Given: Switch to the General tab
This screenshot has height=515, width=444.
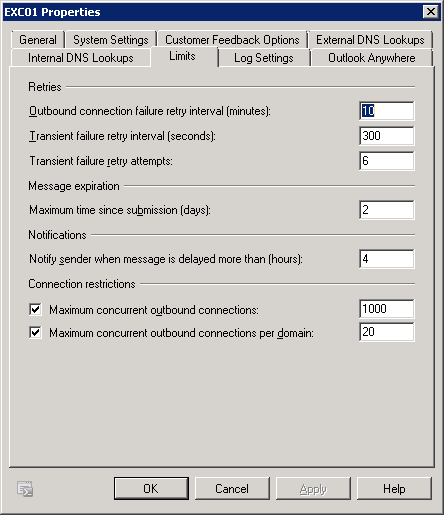Looking at the screenshot, I should point(38,40).
